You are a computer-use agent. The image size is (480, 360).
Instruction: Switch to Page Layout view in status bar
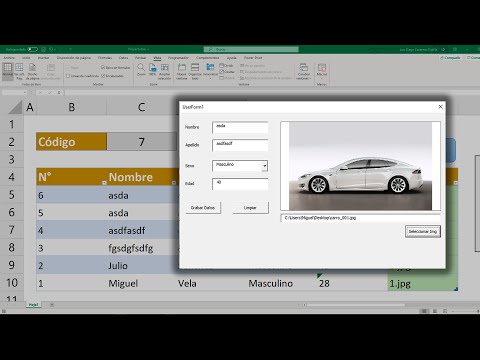tap(435, 311)
